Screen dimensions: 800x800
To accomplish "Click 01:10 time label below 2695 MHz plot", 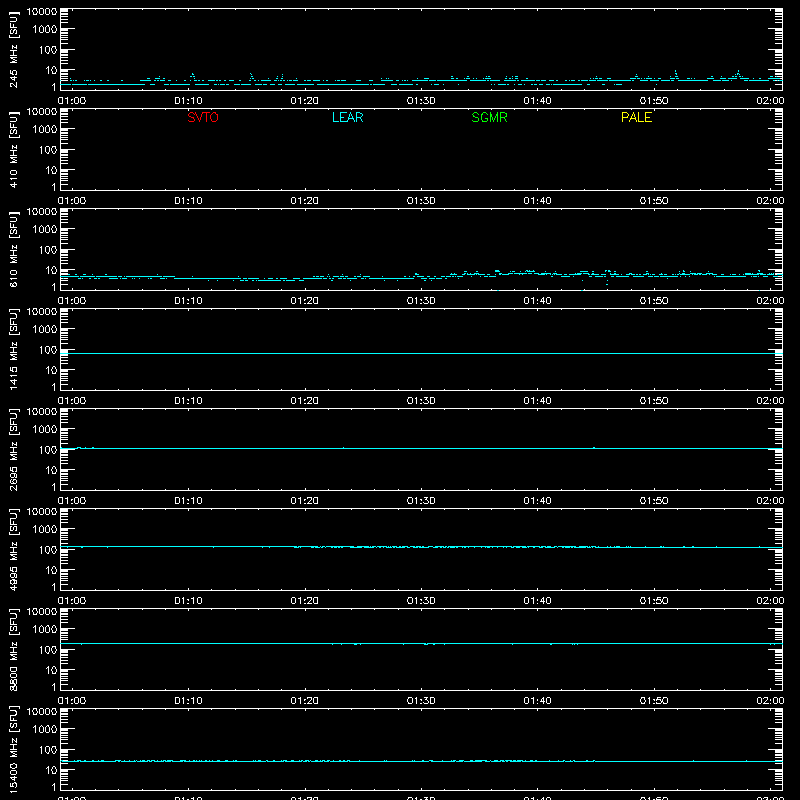I will pyautogui.click(x=188, y=501).
